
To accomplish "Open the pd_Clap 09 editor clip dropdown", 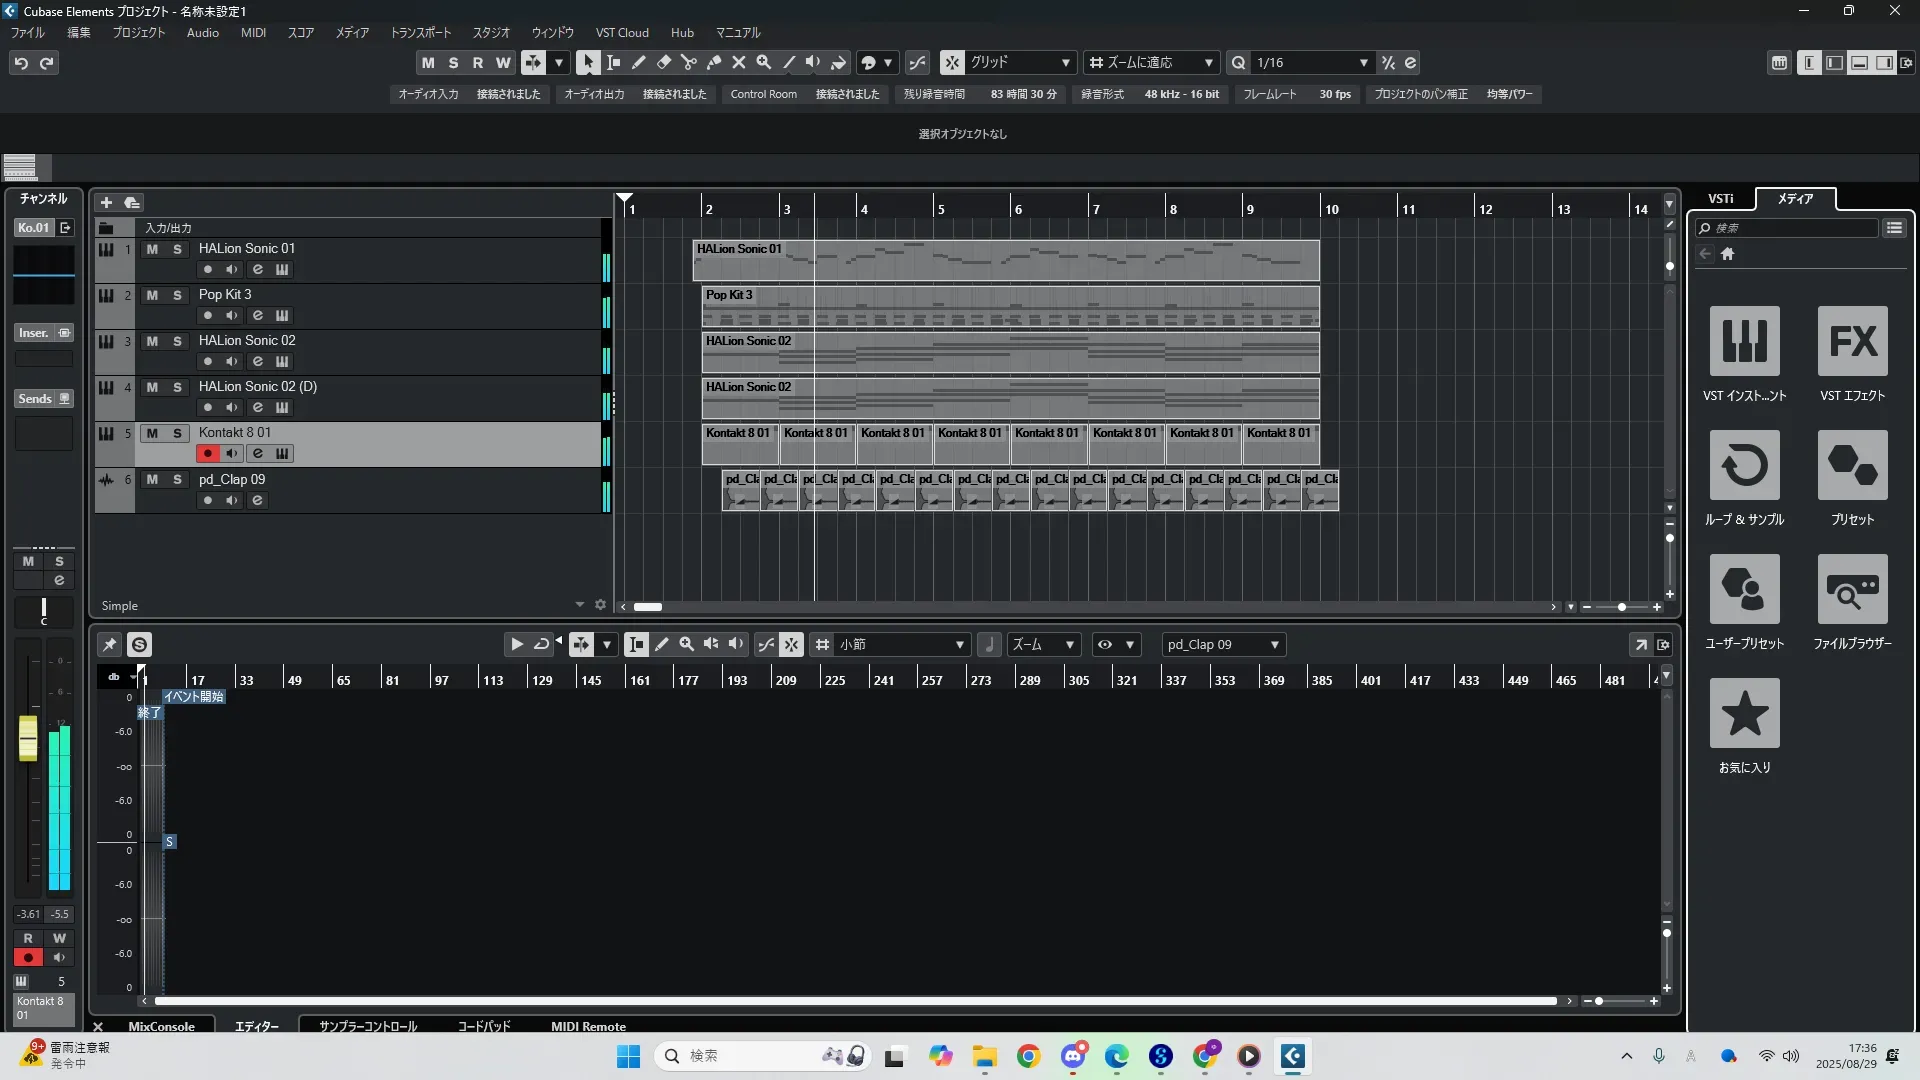I will click(x=1223, y=645).
